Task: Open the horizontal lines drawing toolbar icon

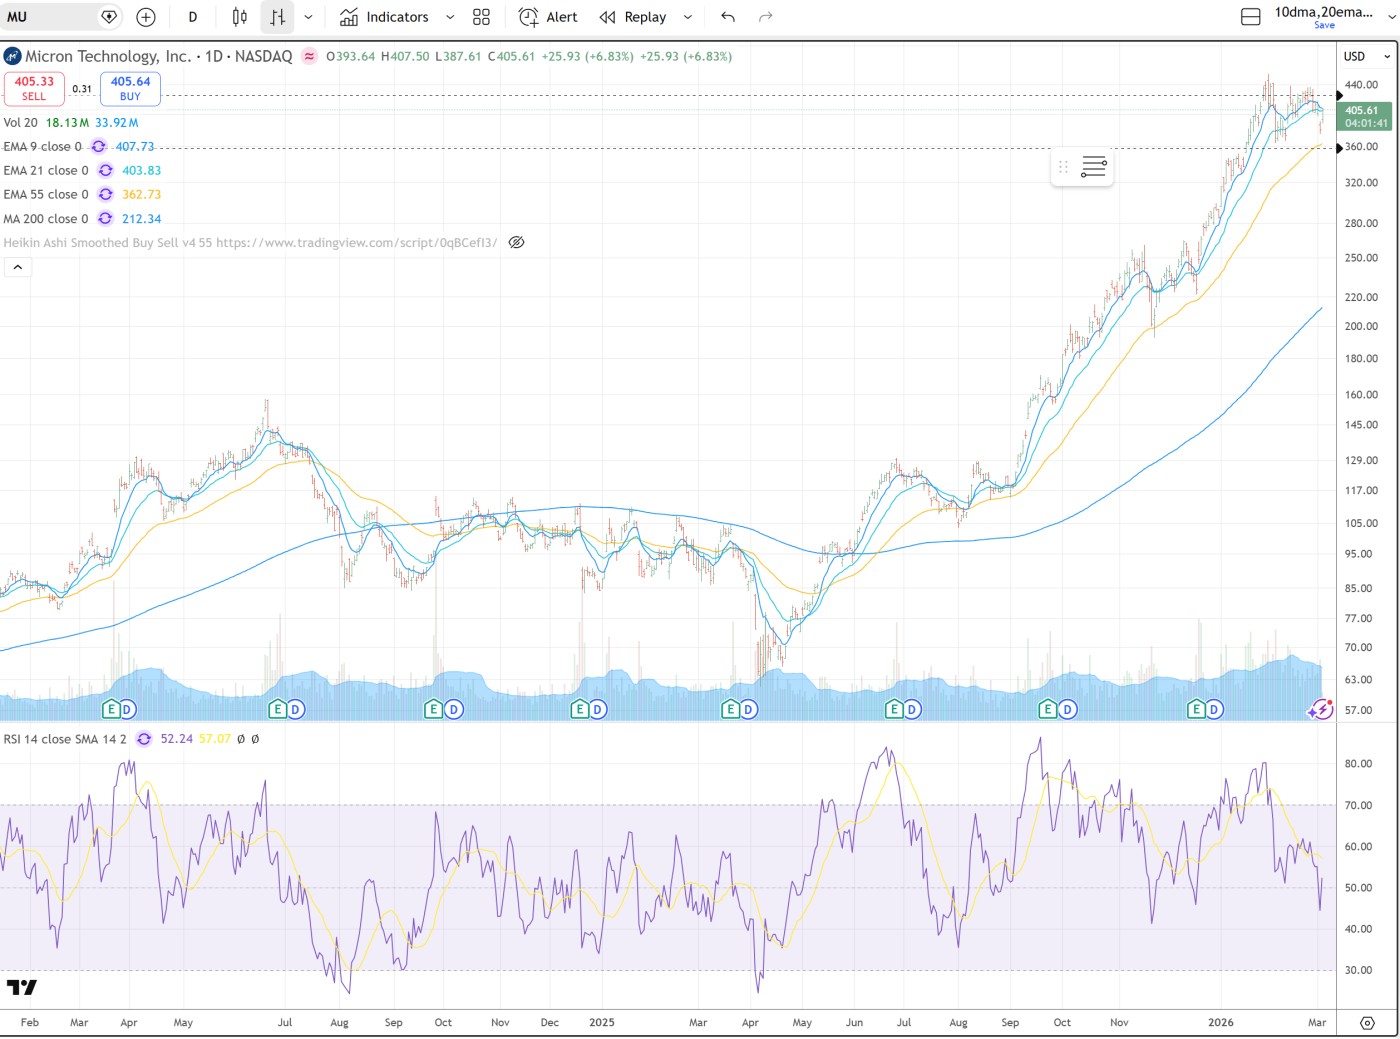Action: 1093,167
